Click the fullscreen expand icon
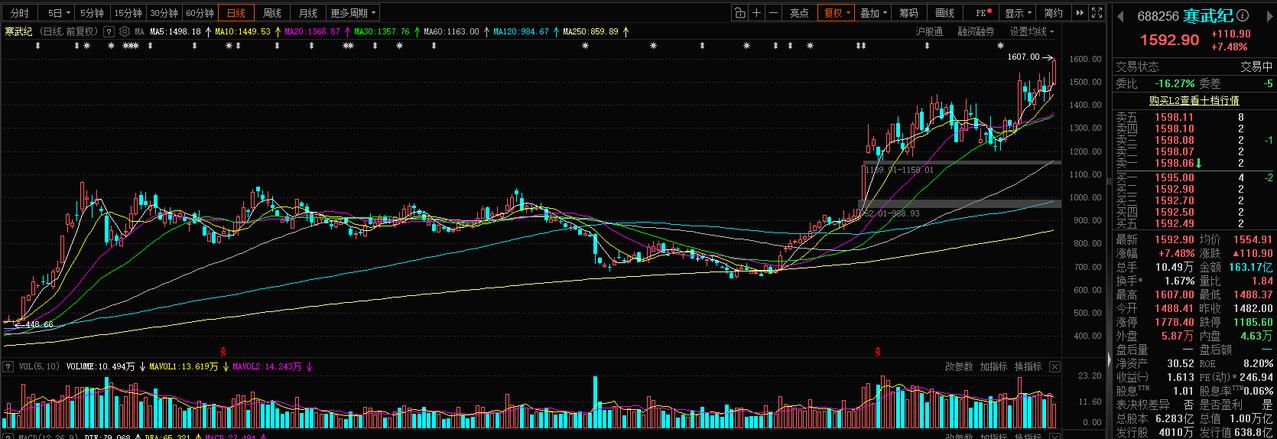 (x=1096, y=13)
